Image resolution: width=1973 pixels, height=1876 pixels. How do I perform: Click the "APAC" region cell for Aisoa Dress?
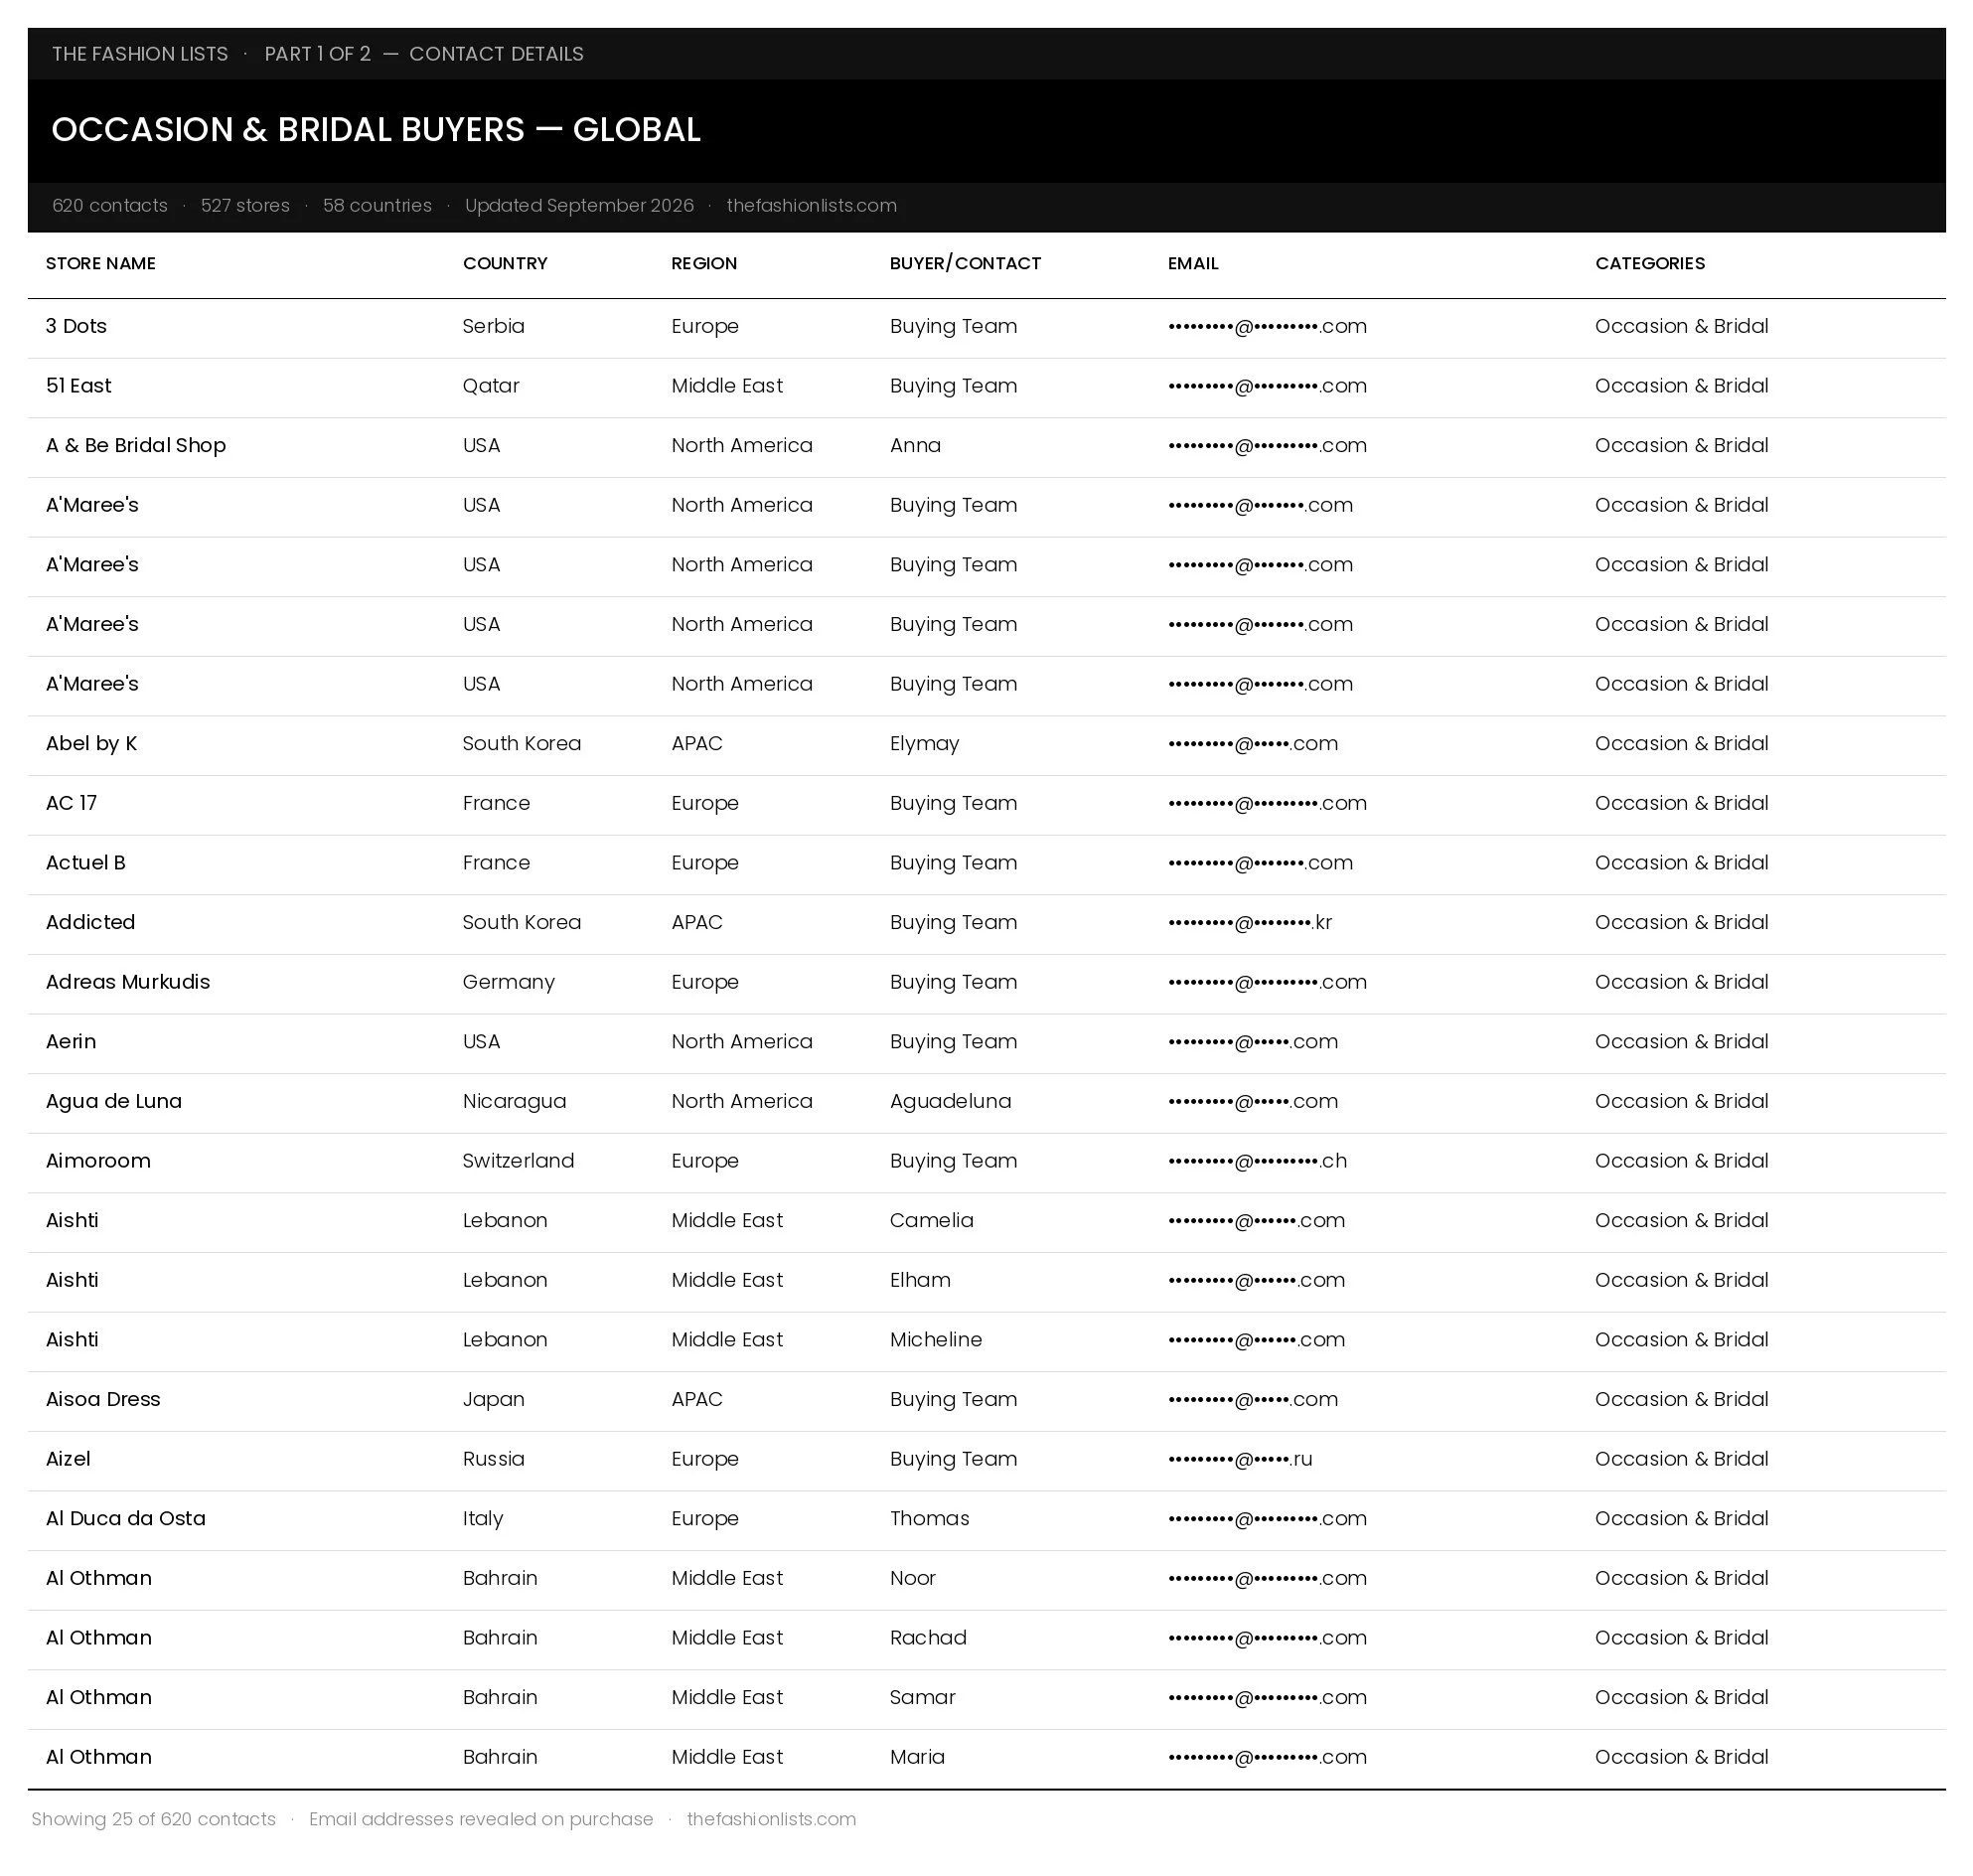pyautogui.click(x=696, y=1399)
